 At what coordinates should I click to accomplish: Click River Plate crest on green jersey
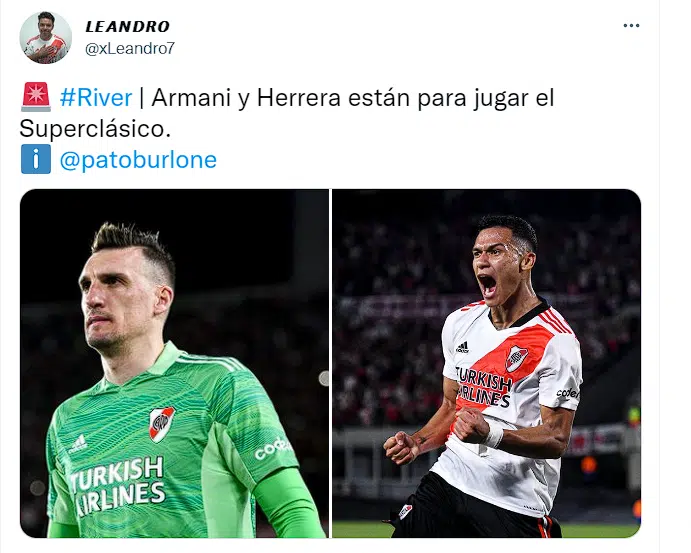tap(161, 424)
